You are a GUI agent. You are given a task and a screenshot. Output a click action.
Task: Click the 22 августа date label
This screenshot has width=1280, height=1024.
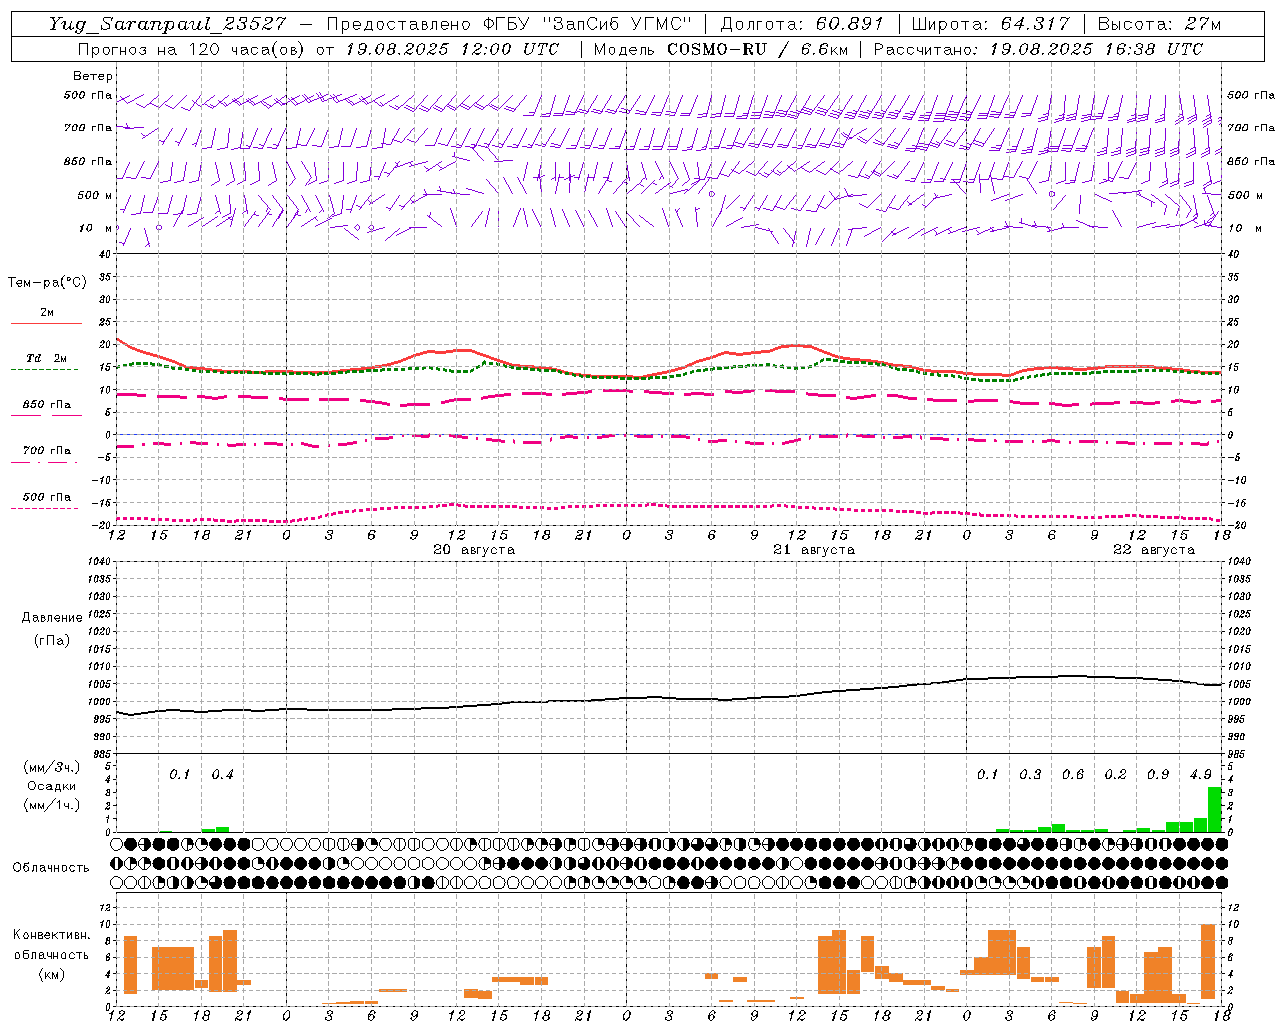click(1154, 550)
